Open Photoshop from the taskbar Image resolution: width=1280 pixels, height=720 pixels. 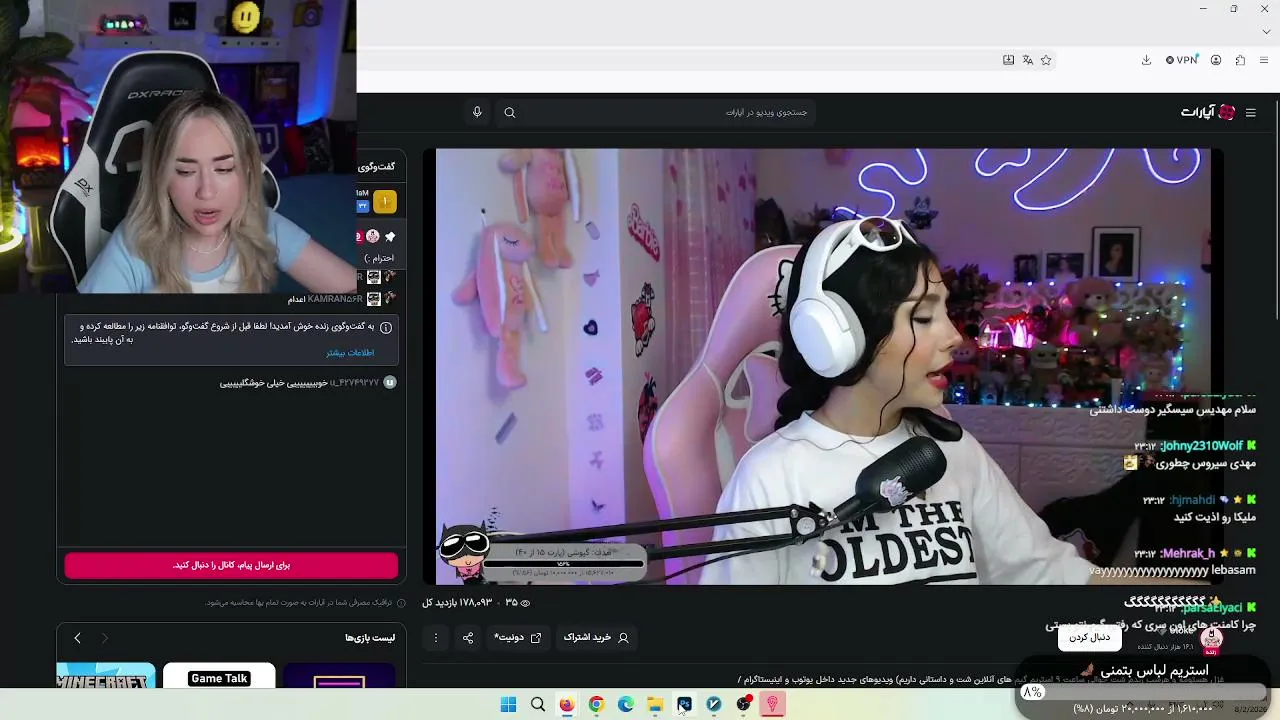(684, 705)
